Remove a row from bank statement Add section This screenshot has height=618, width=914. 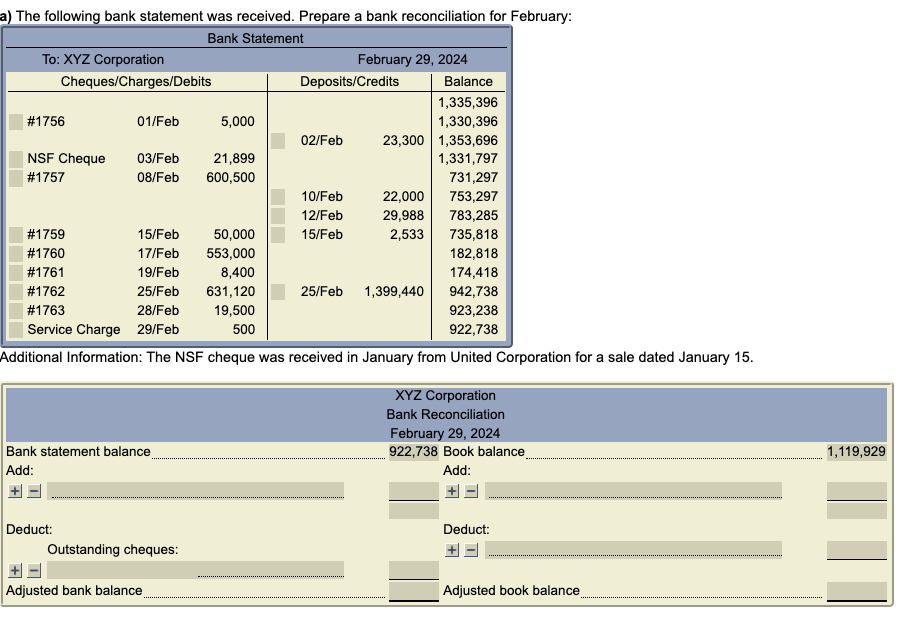[34, 491]
